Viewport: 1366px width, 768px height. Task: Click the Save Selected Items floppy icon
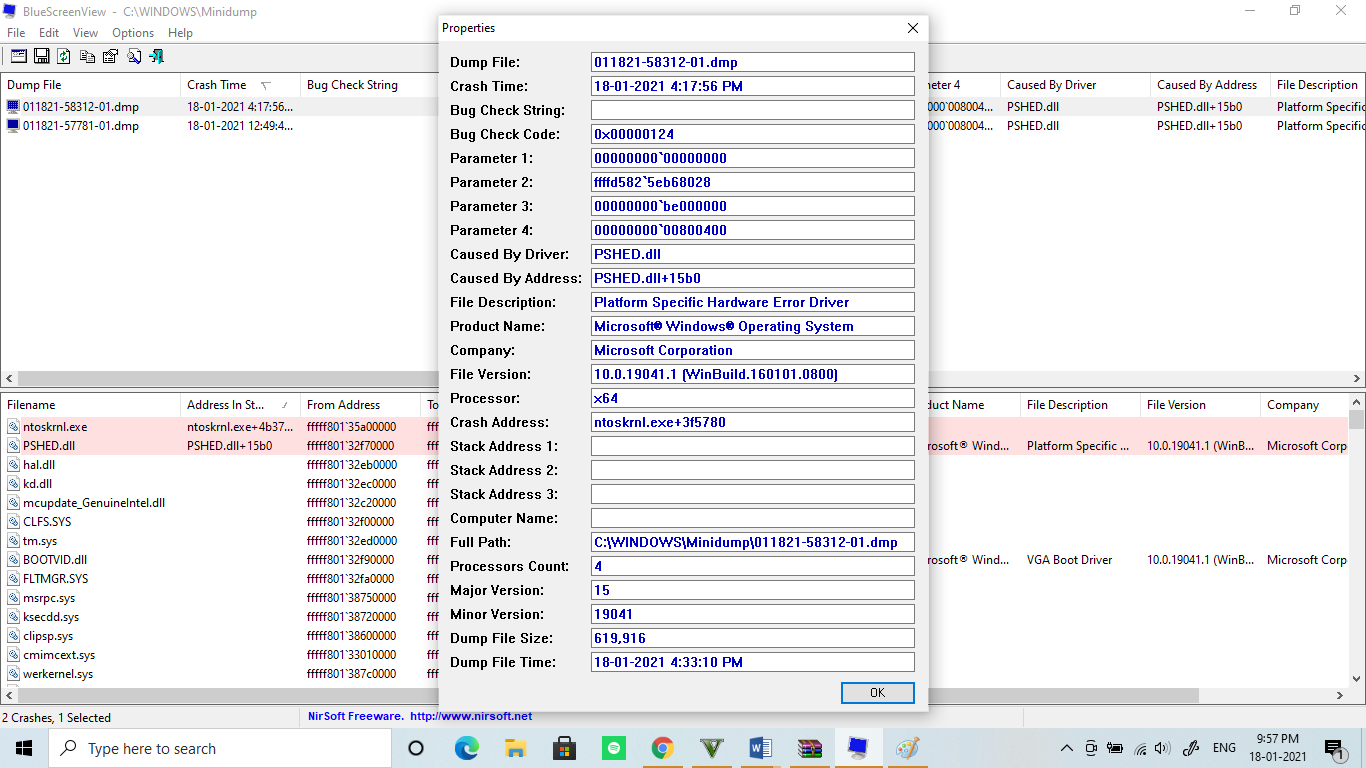[42, 57]
